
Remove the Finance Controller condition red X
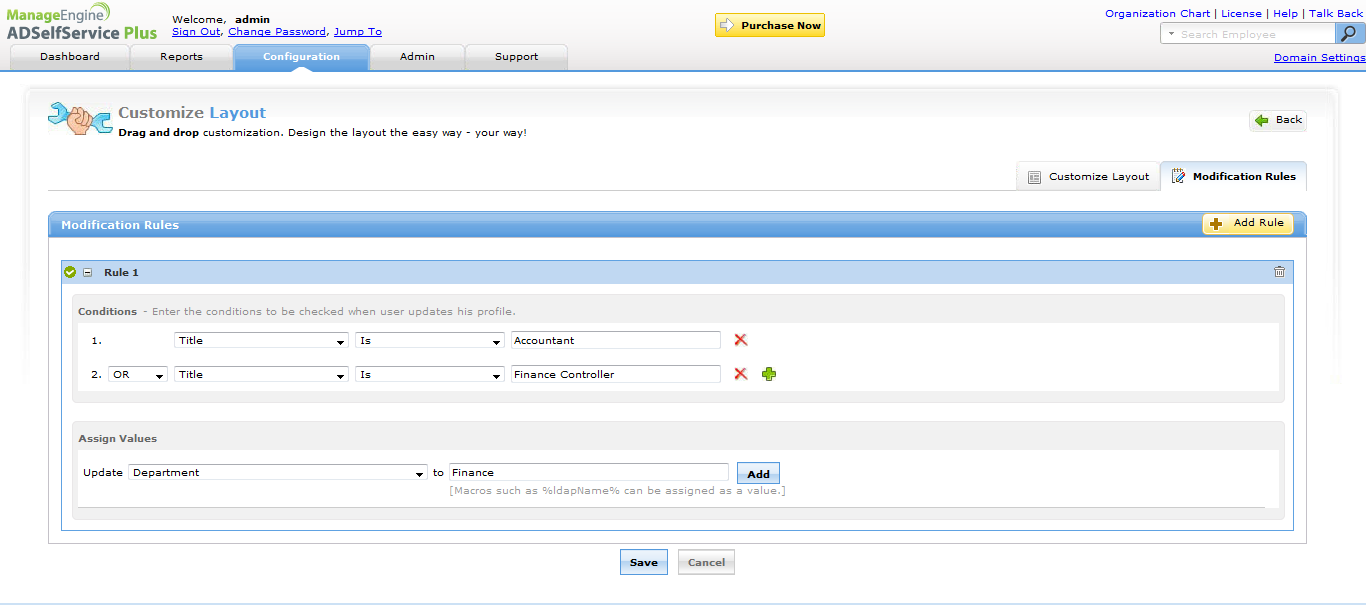(x=741, y=374)
